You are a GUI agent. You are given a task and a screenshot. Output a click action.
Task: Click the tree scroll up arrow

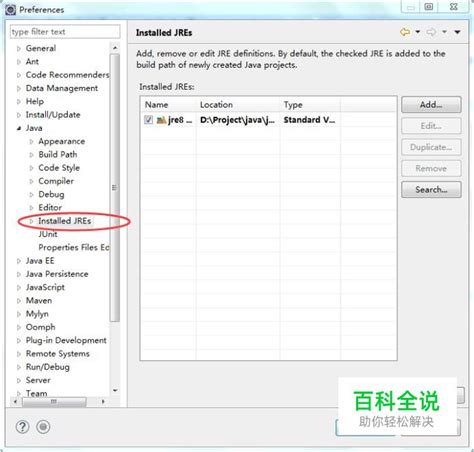point(115,48)
